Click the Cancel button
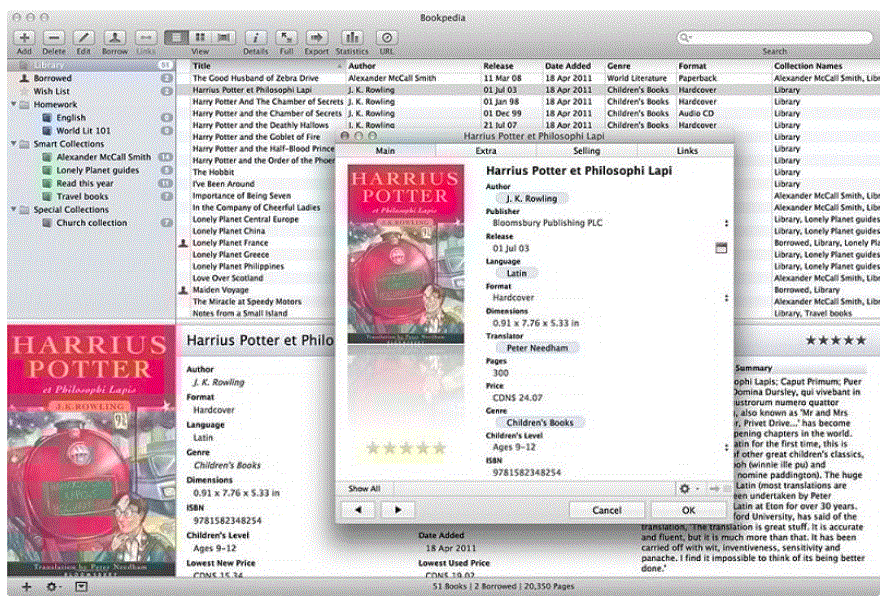 pyautogui.click(x=606, y=510)
